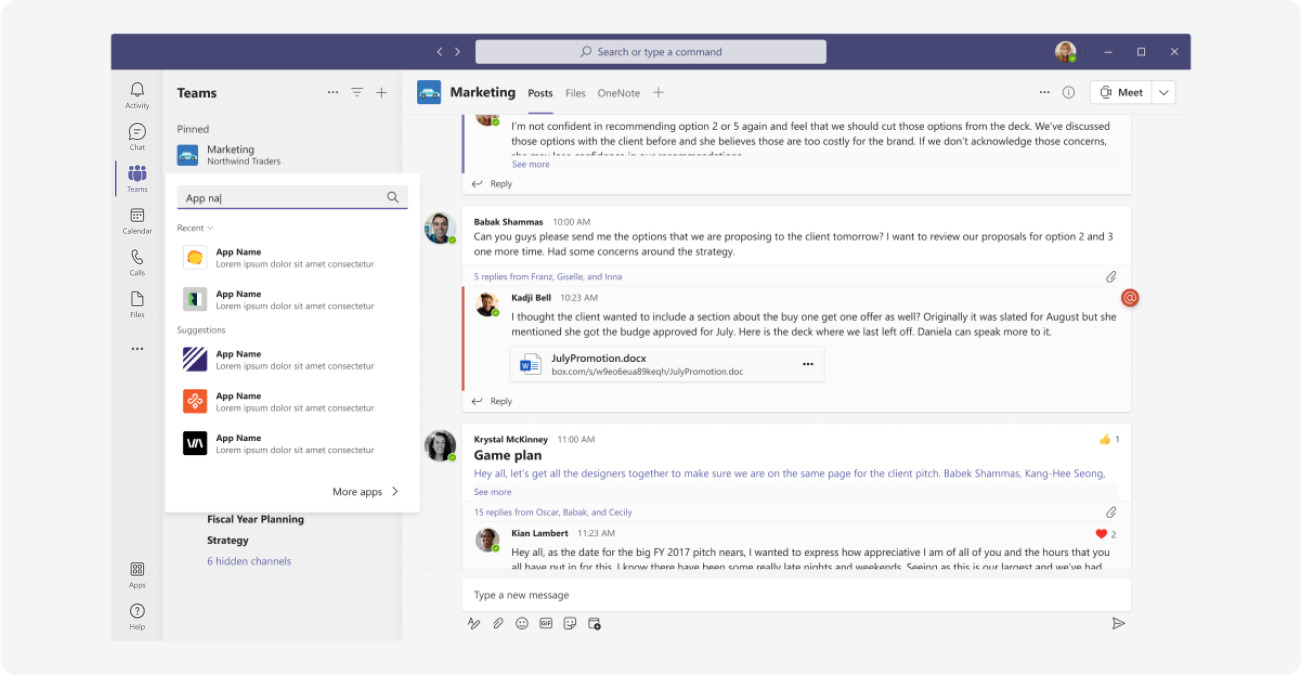Expand the Meet button dropdown arrow
The width and height of the screenshot is (1302, 675).
click(1163, 92)
